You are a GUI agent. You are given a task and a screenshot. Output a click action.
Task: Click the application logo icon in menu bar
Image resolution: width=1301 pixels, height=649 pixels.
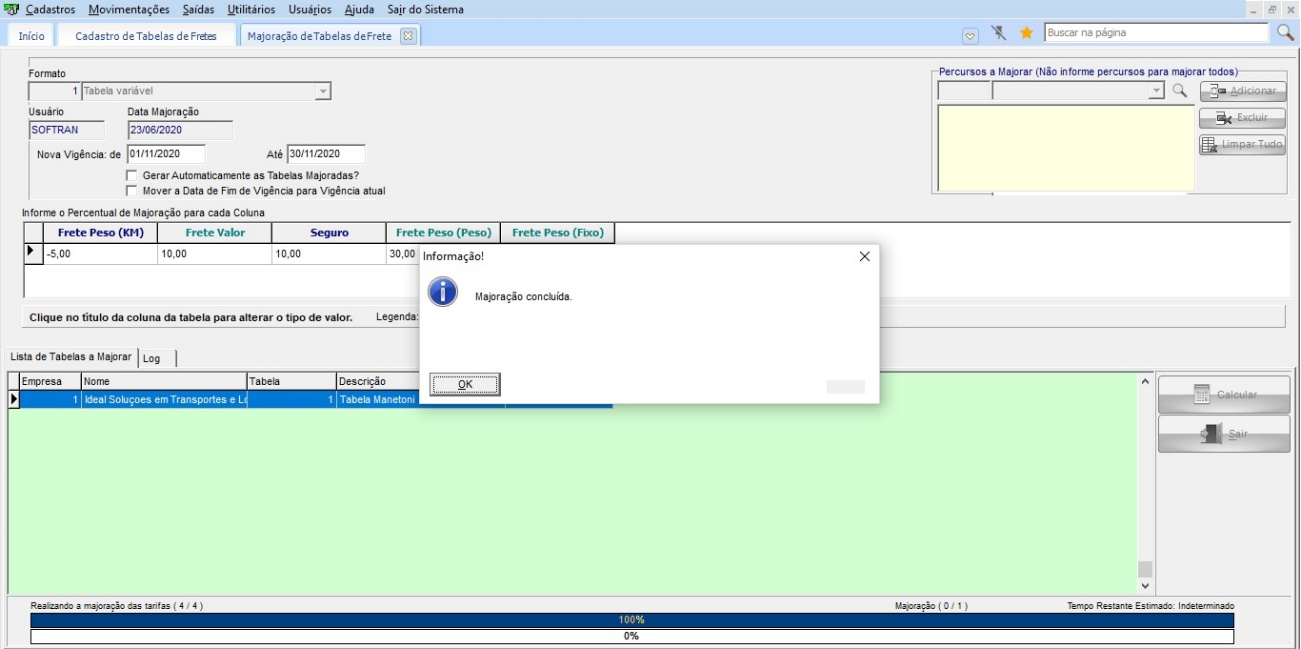point(12,9)
